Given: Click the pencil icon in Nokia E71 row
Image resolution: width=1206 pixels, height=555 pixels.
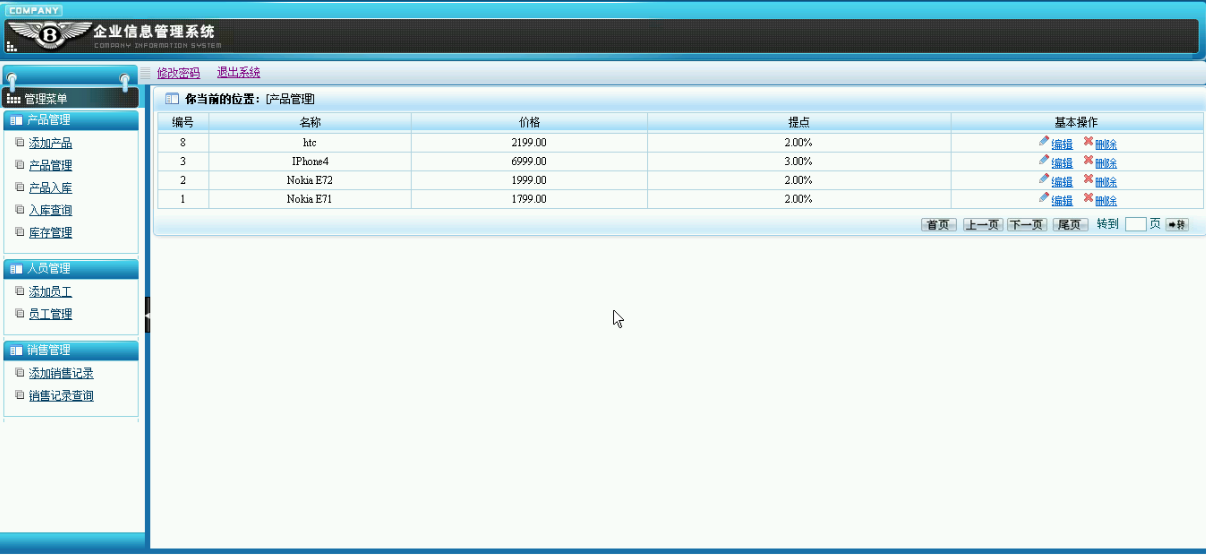Looking at the screenshot, I should [1044, 198].
